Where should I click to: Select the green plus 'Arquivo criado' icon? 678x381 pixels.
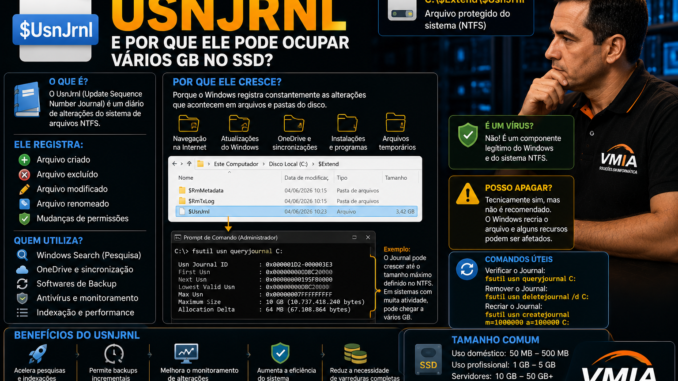(24, 160)
